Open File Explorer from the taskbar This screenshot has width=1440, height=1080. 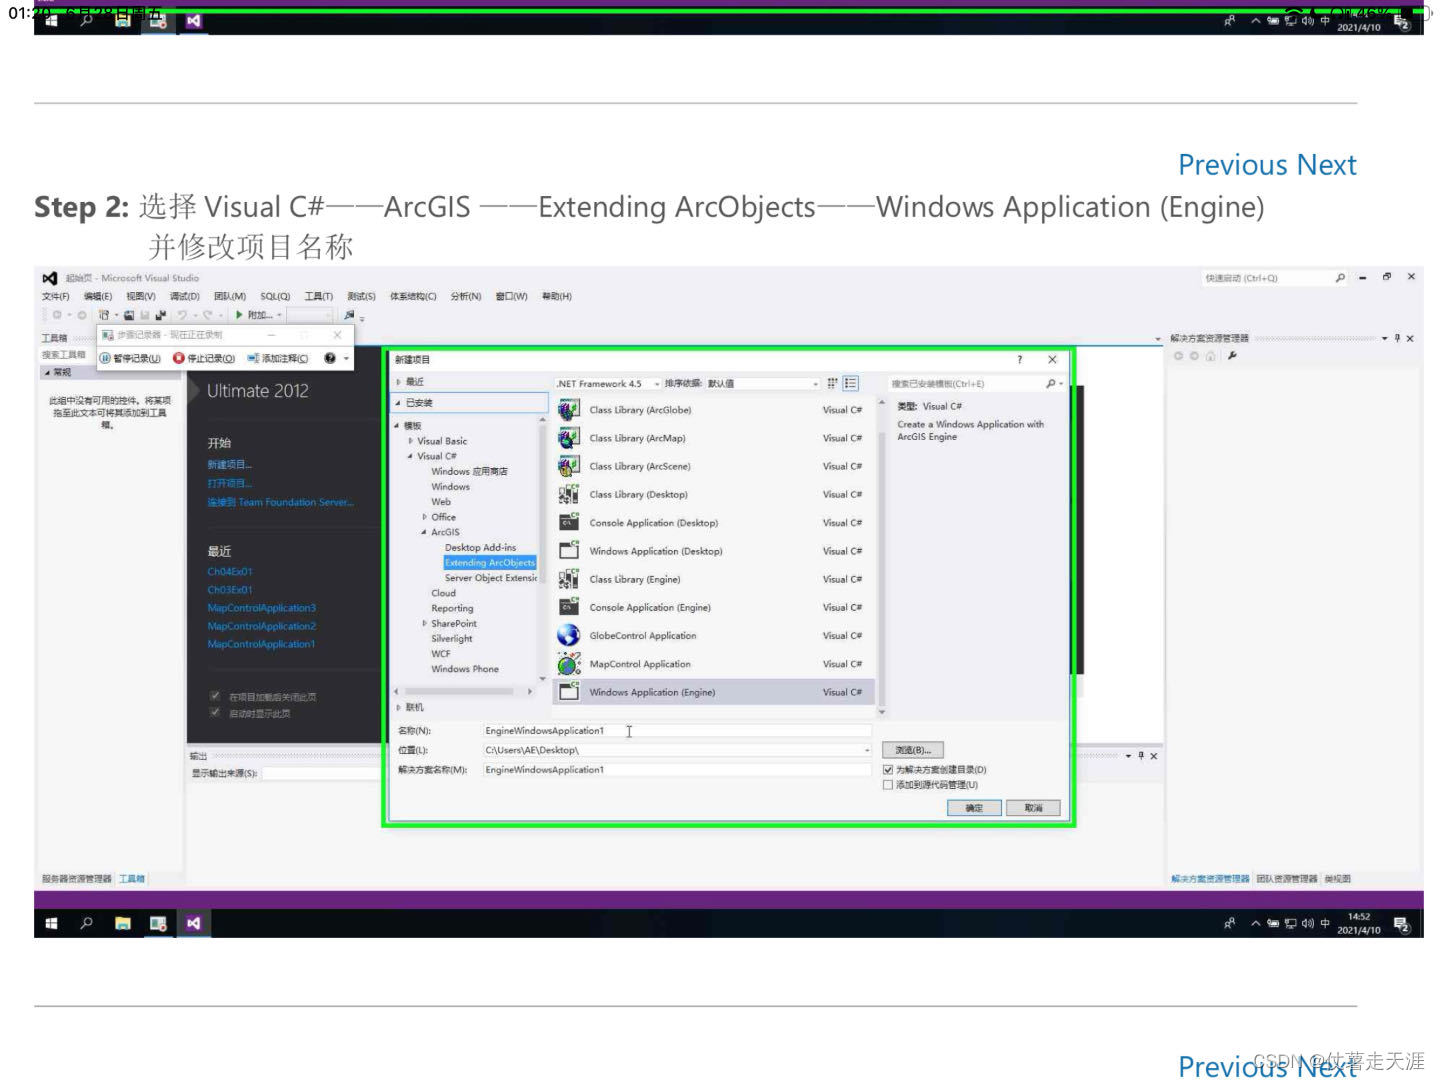coord(122,923)
